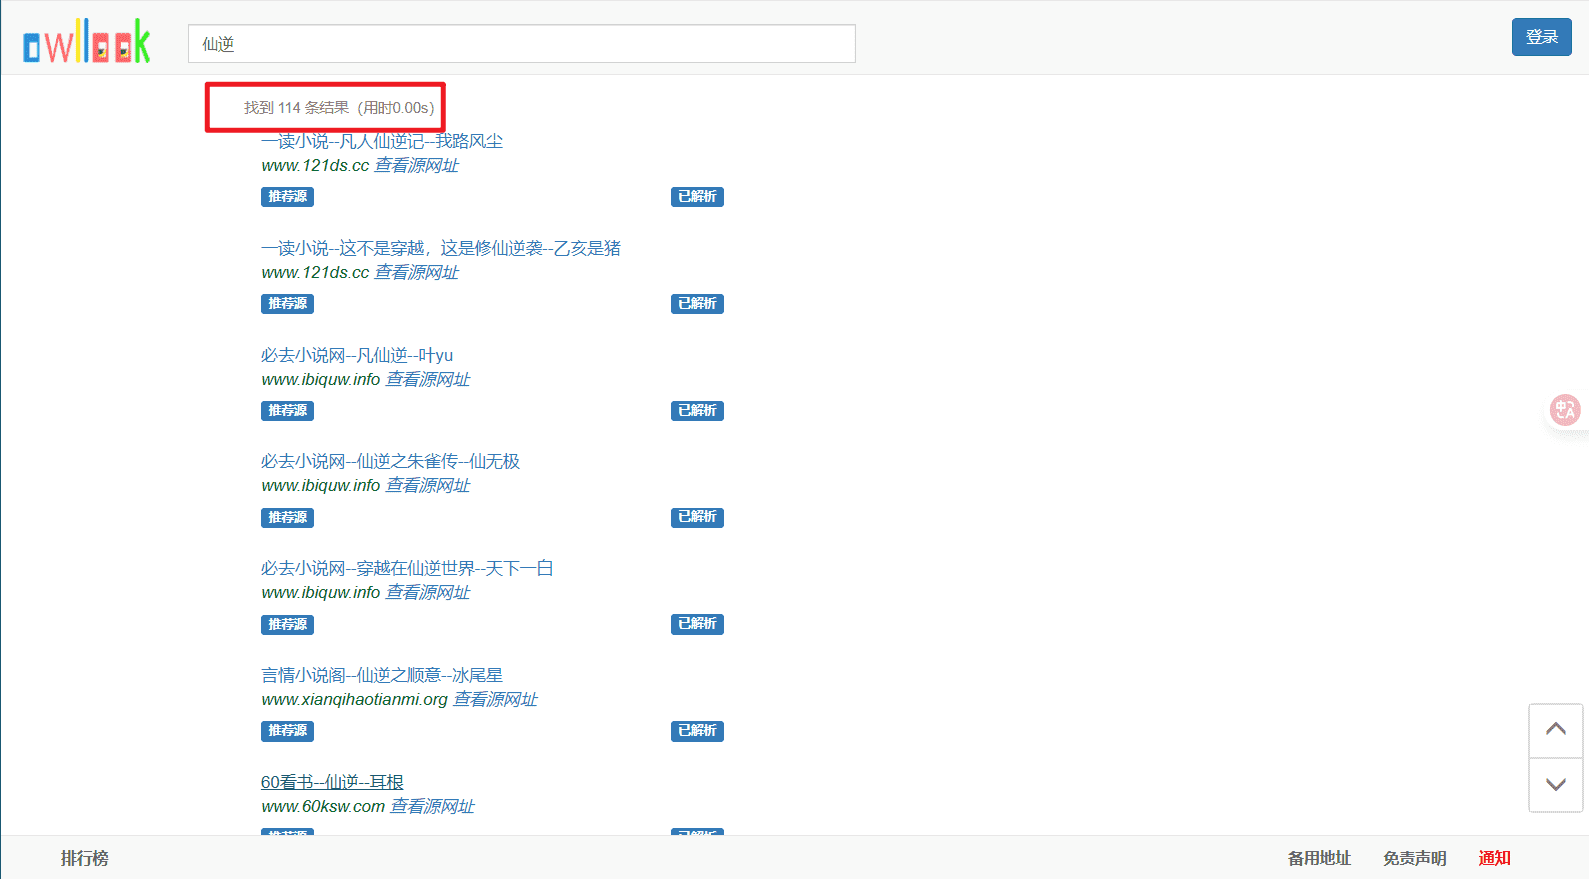Click 已解析 badge for 穿越在仙逆世界

(697, 625)
